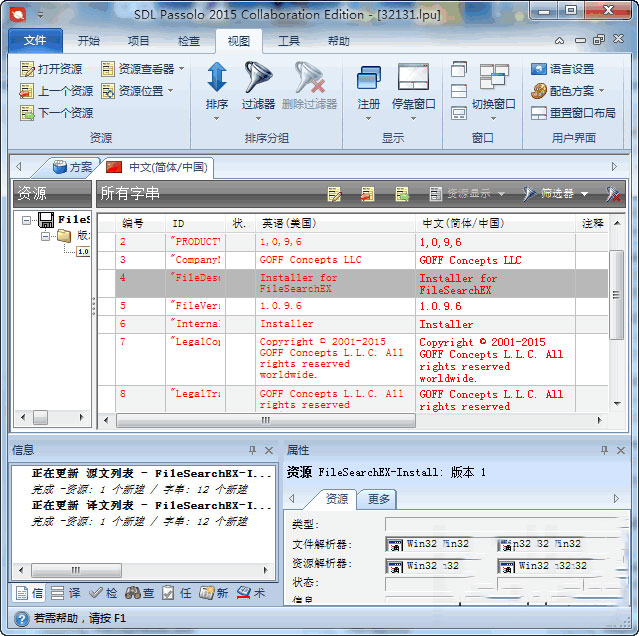Switch to the 项目 ribbon tab

coord(139,41)
